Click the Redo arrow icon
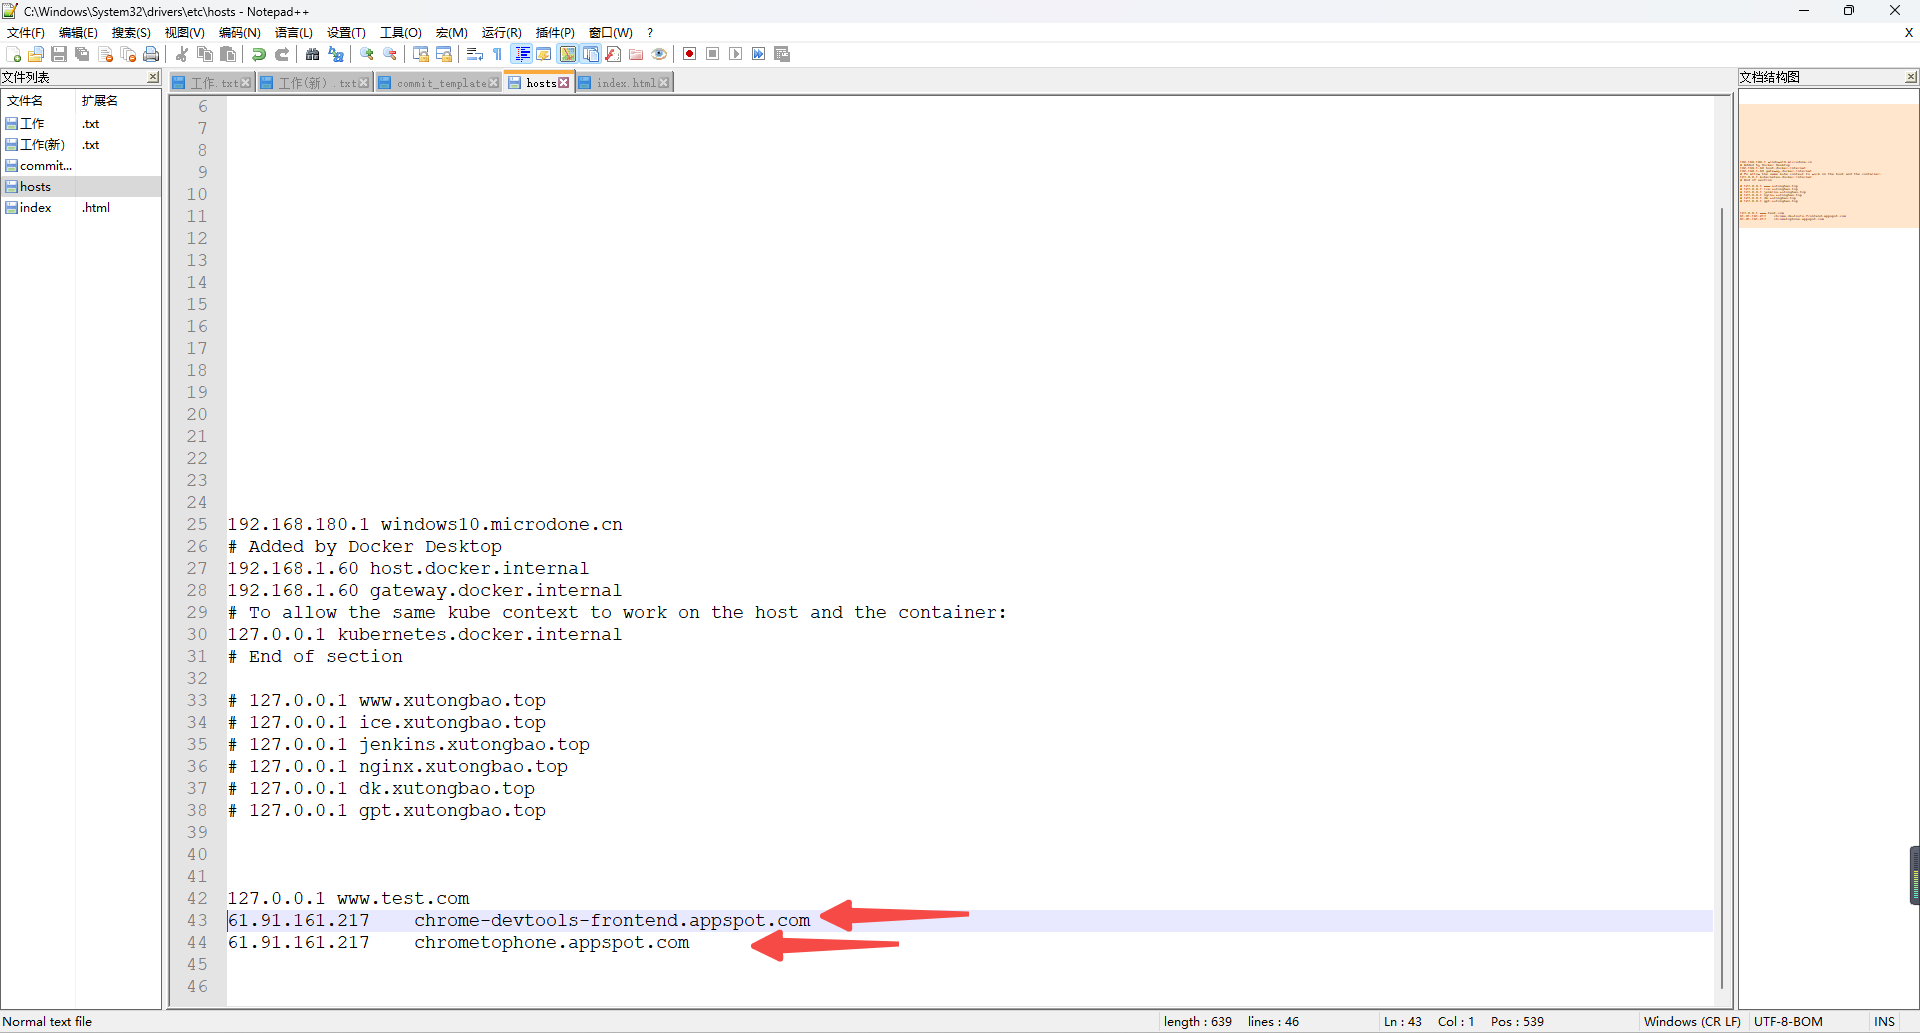Image resolution: width=1920 pixels, height=1033 pixels. click(x=282, y=54)
